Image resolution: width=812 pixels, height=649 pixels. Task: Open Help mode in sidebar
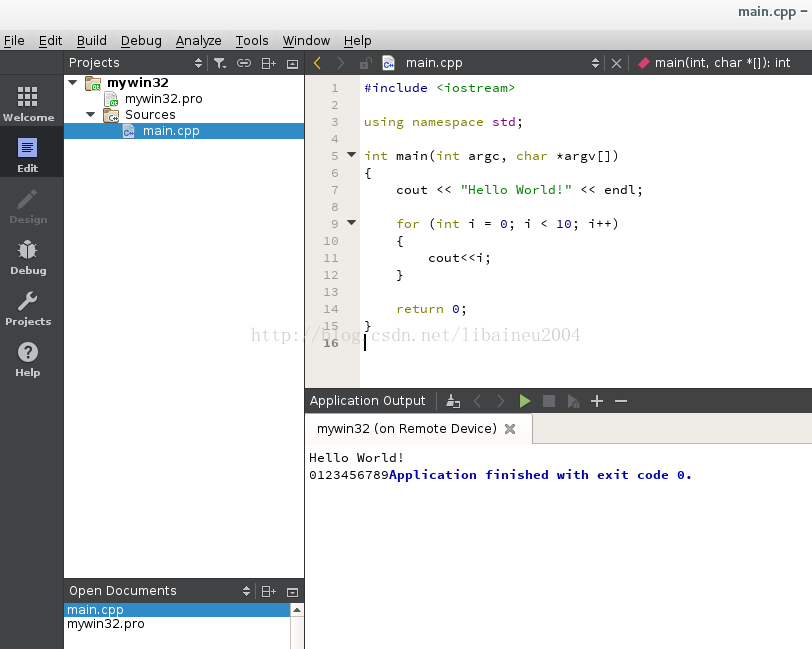28,359
